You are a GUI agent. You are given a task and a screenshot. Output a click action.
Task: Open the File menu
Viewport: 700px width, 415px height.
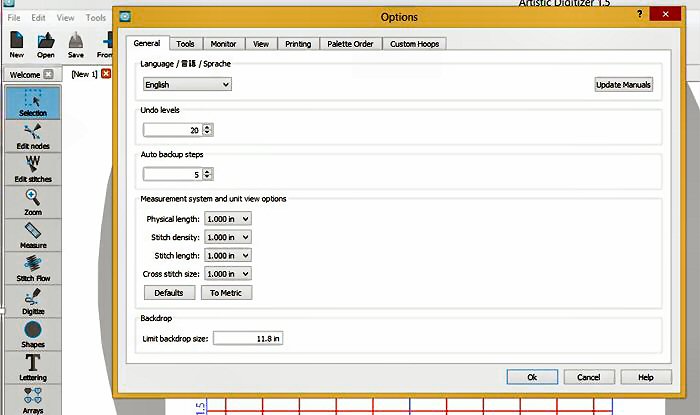pos(14,17)
